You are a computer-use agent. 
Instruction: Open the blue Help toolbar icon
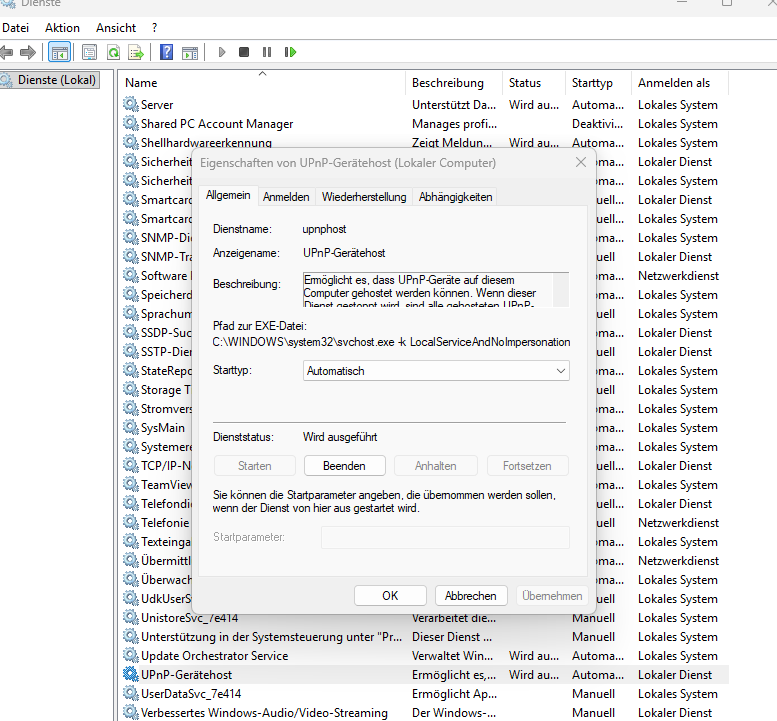click(166, 52)
